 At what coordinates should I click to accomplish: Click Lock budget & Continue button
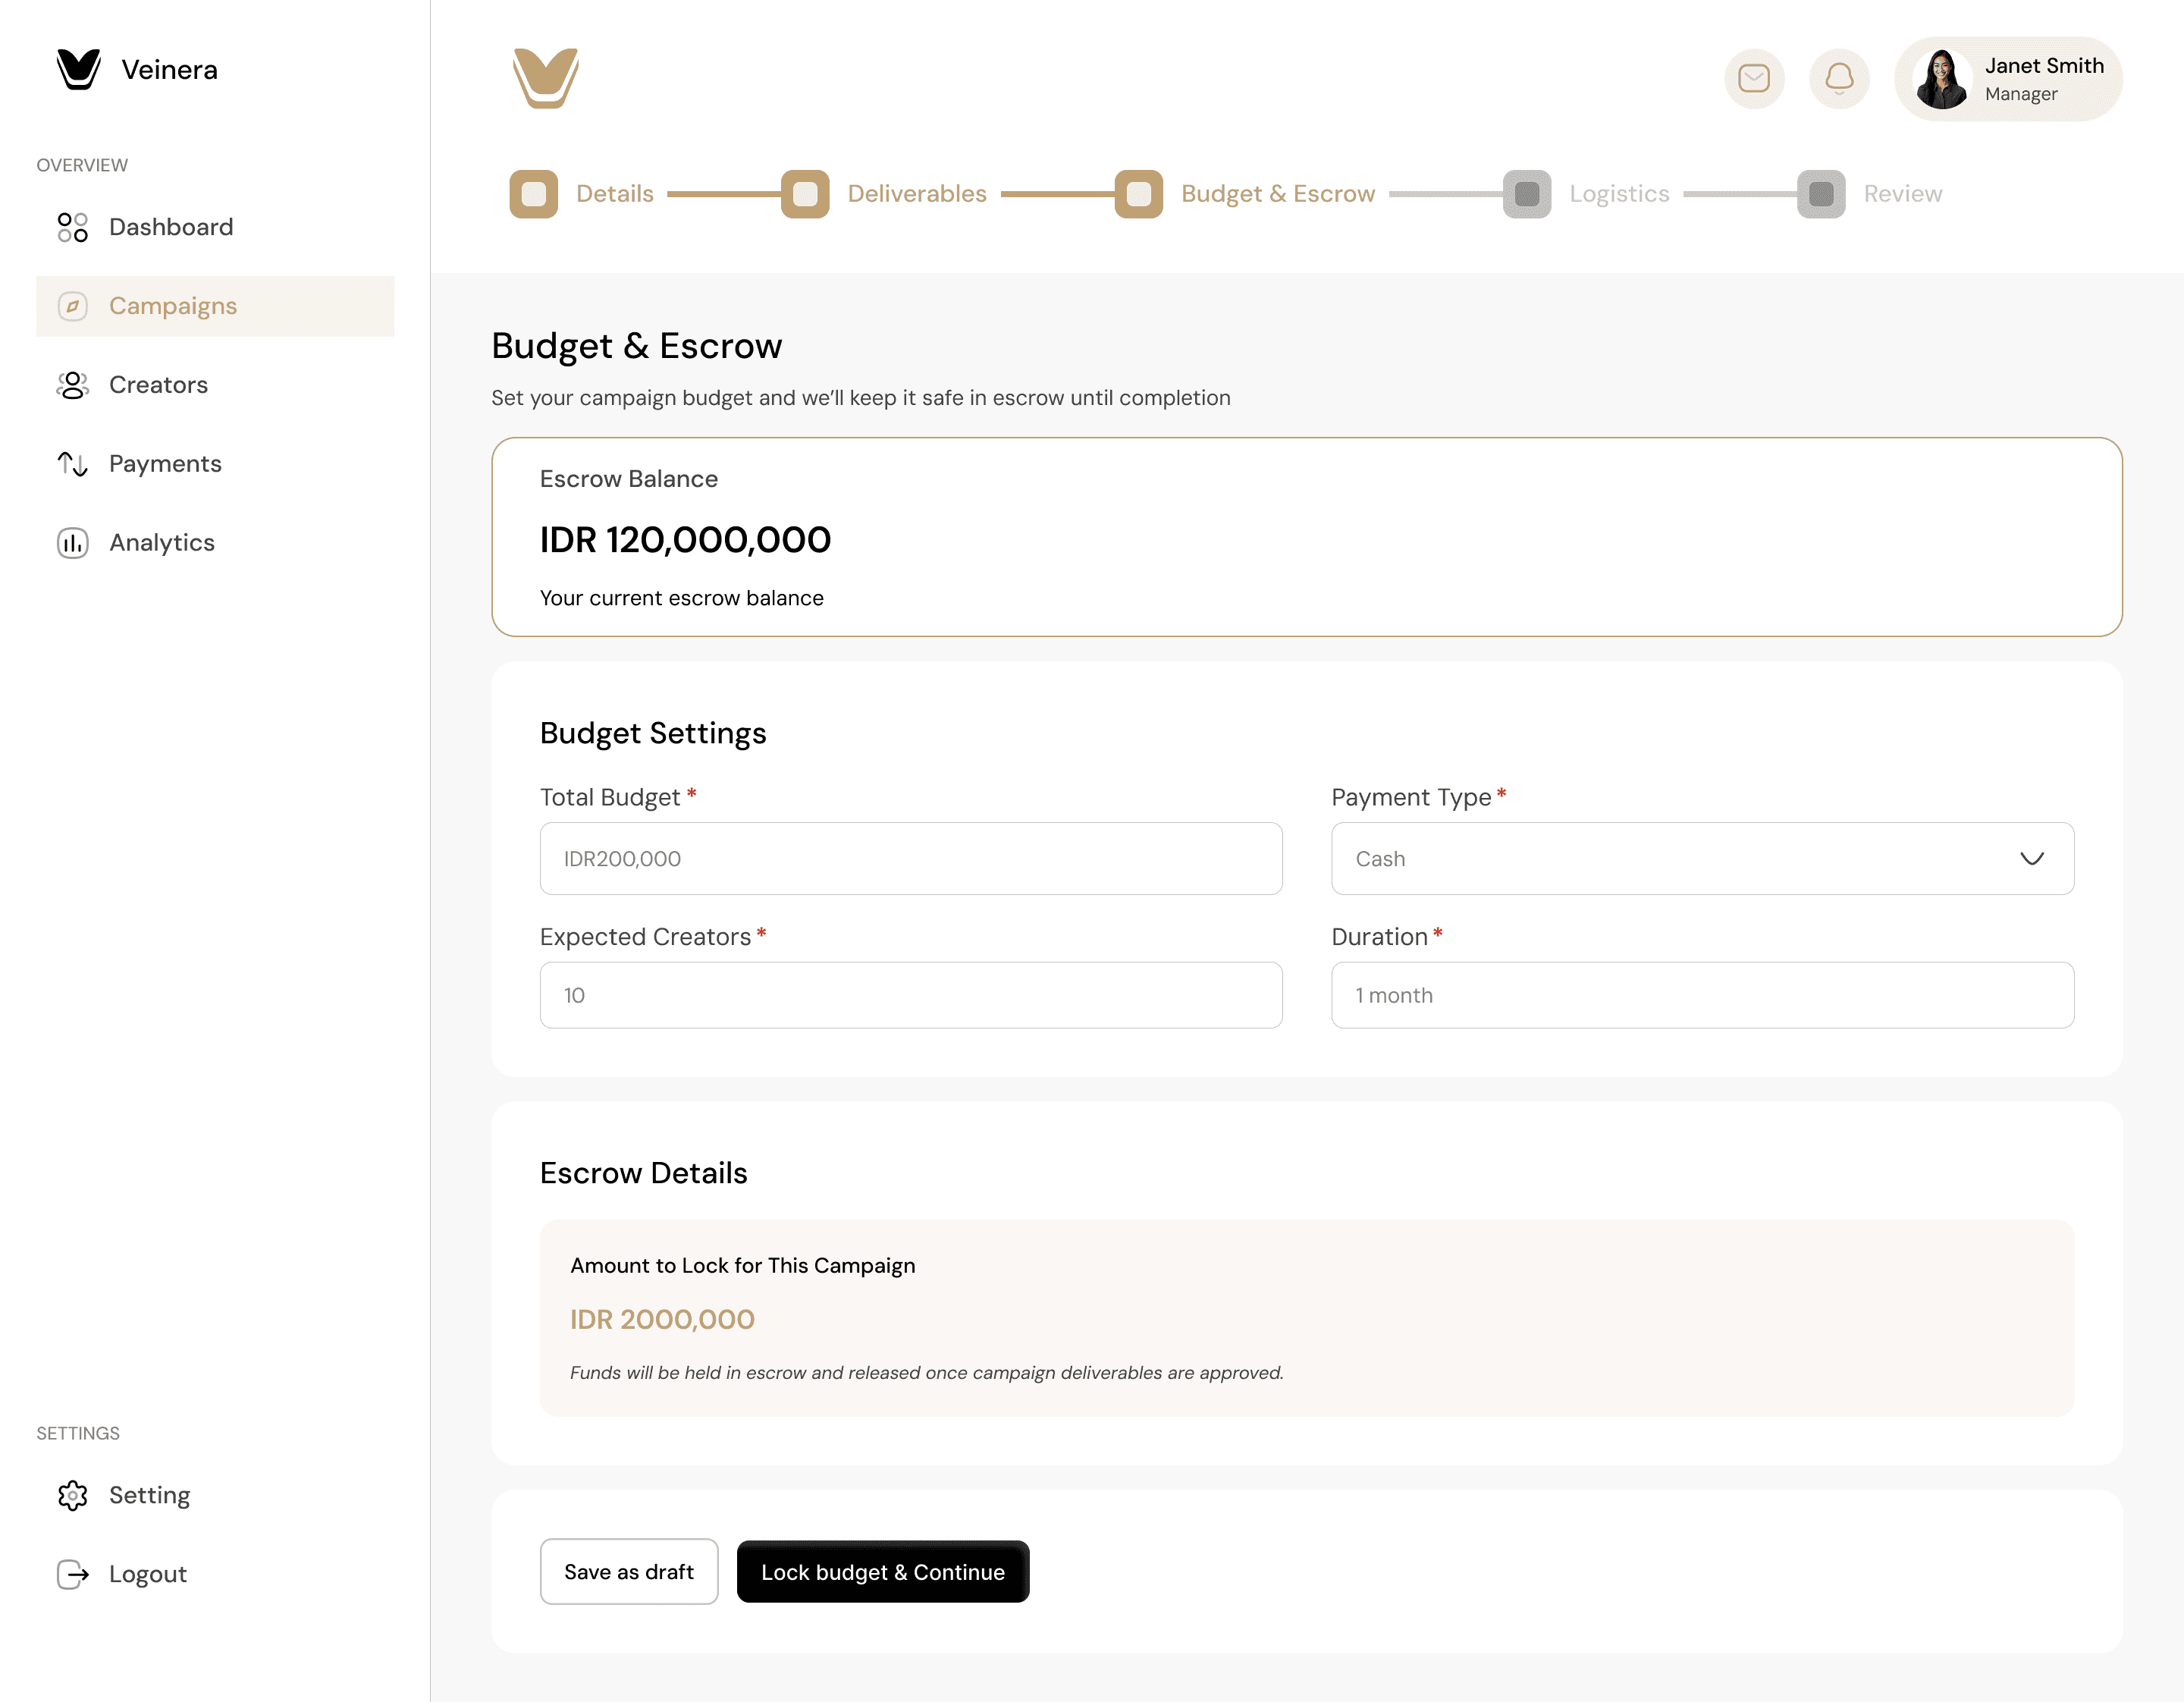(x=882, y=1572)
